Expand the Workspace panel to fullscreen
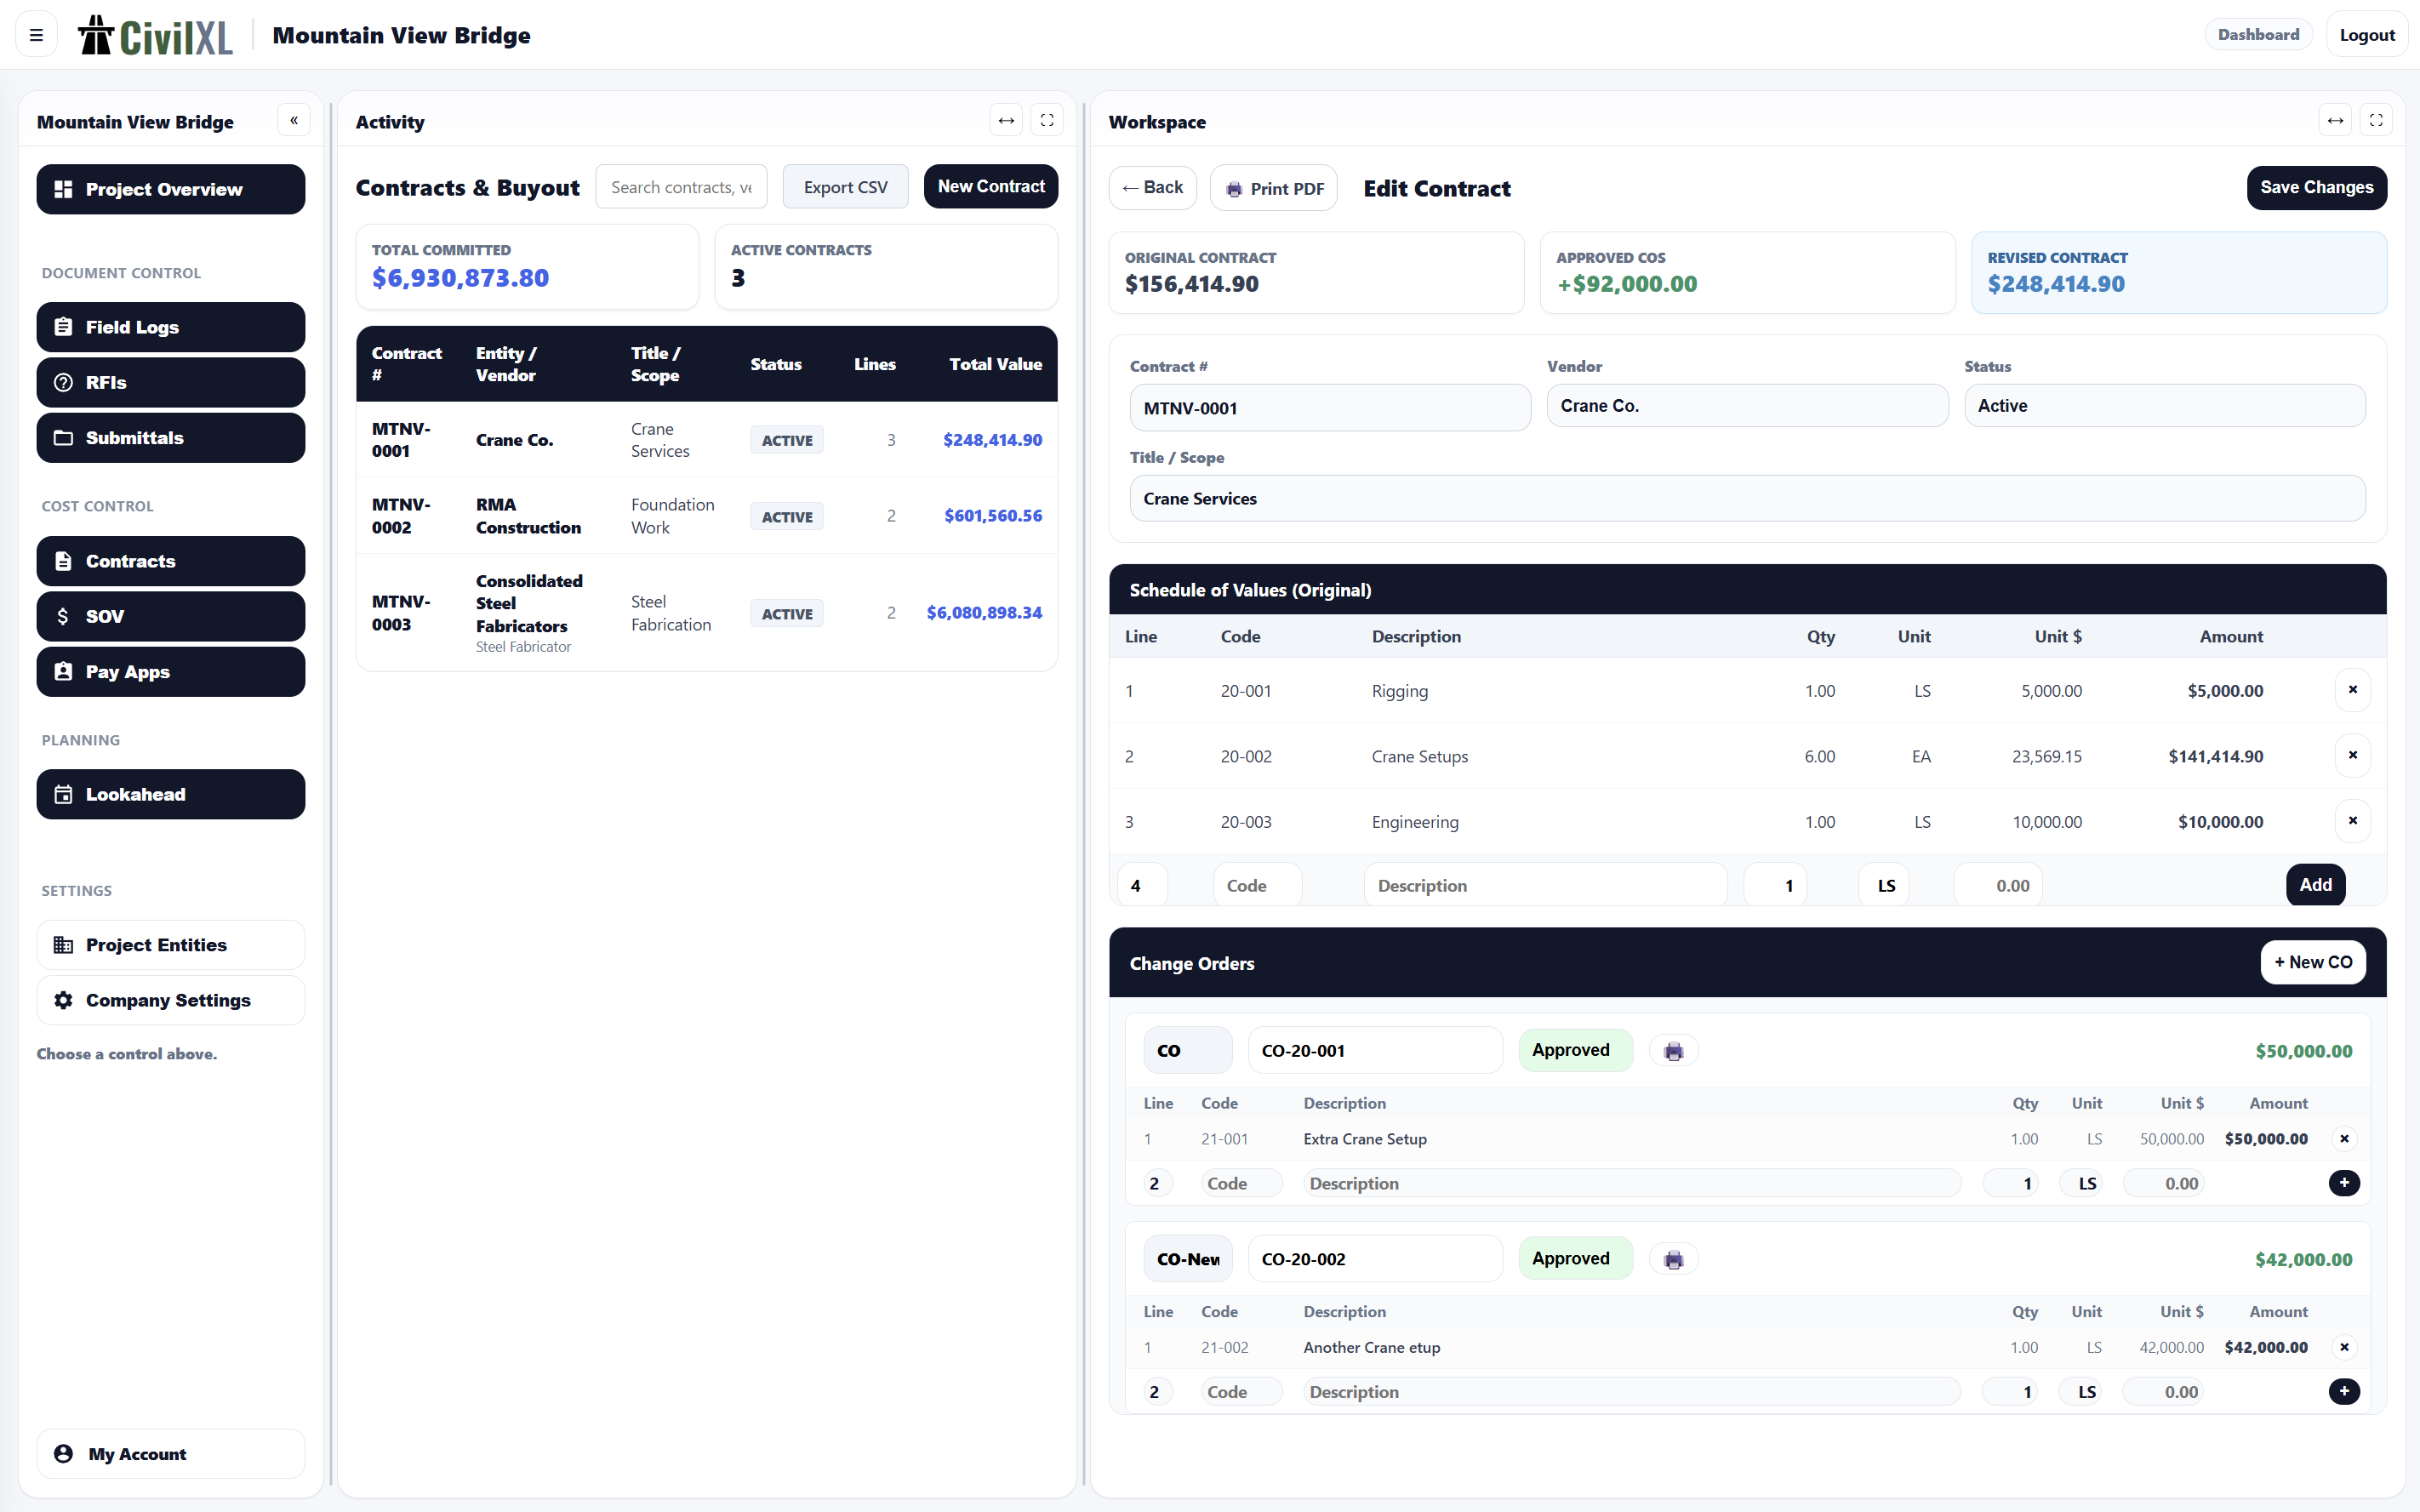Viewport: 2420px width, 1512px height. [x=2377, y=119]
